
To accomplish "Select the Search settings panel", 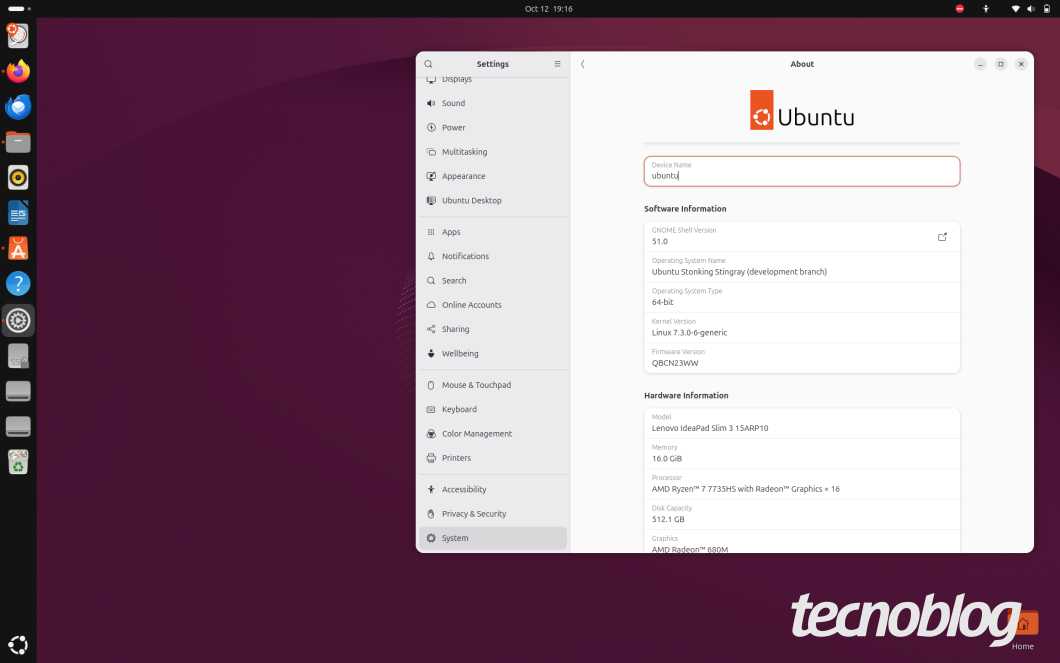I will click(493, 280).
